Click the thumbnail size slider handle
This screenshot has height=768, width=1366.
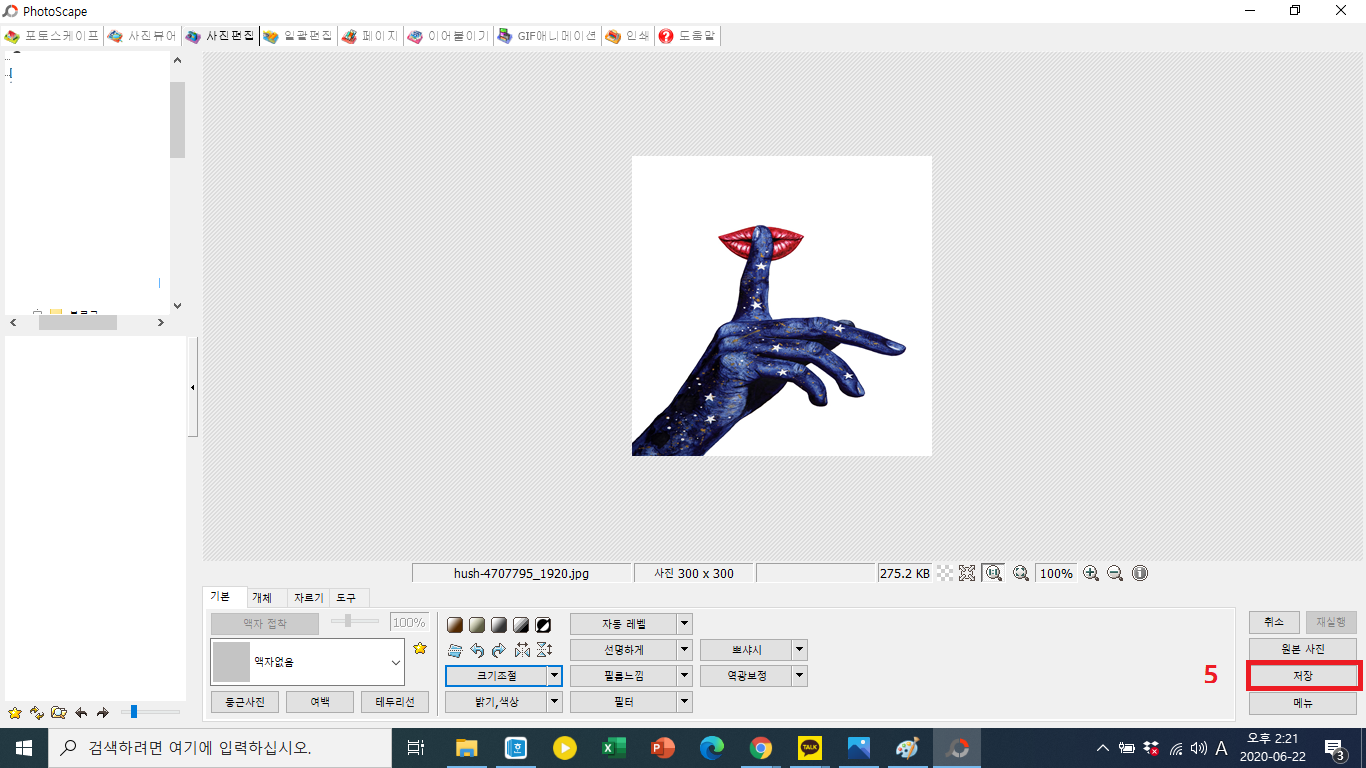[x=134, y=712]
